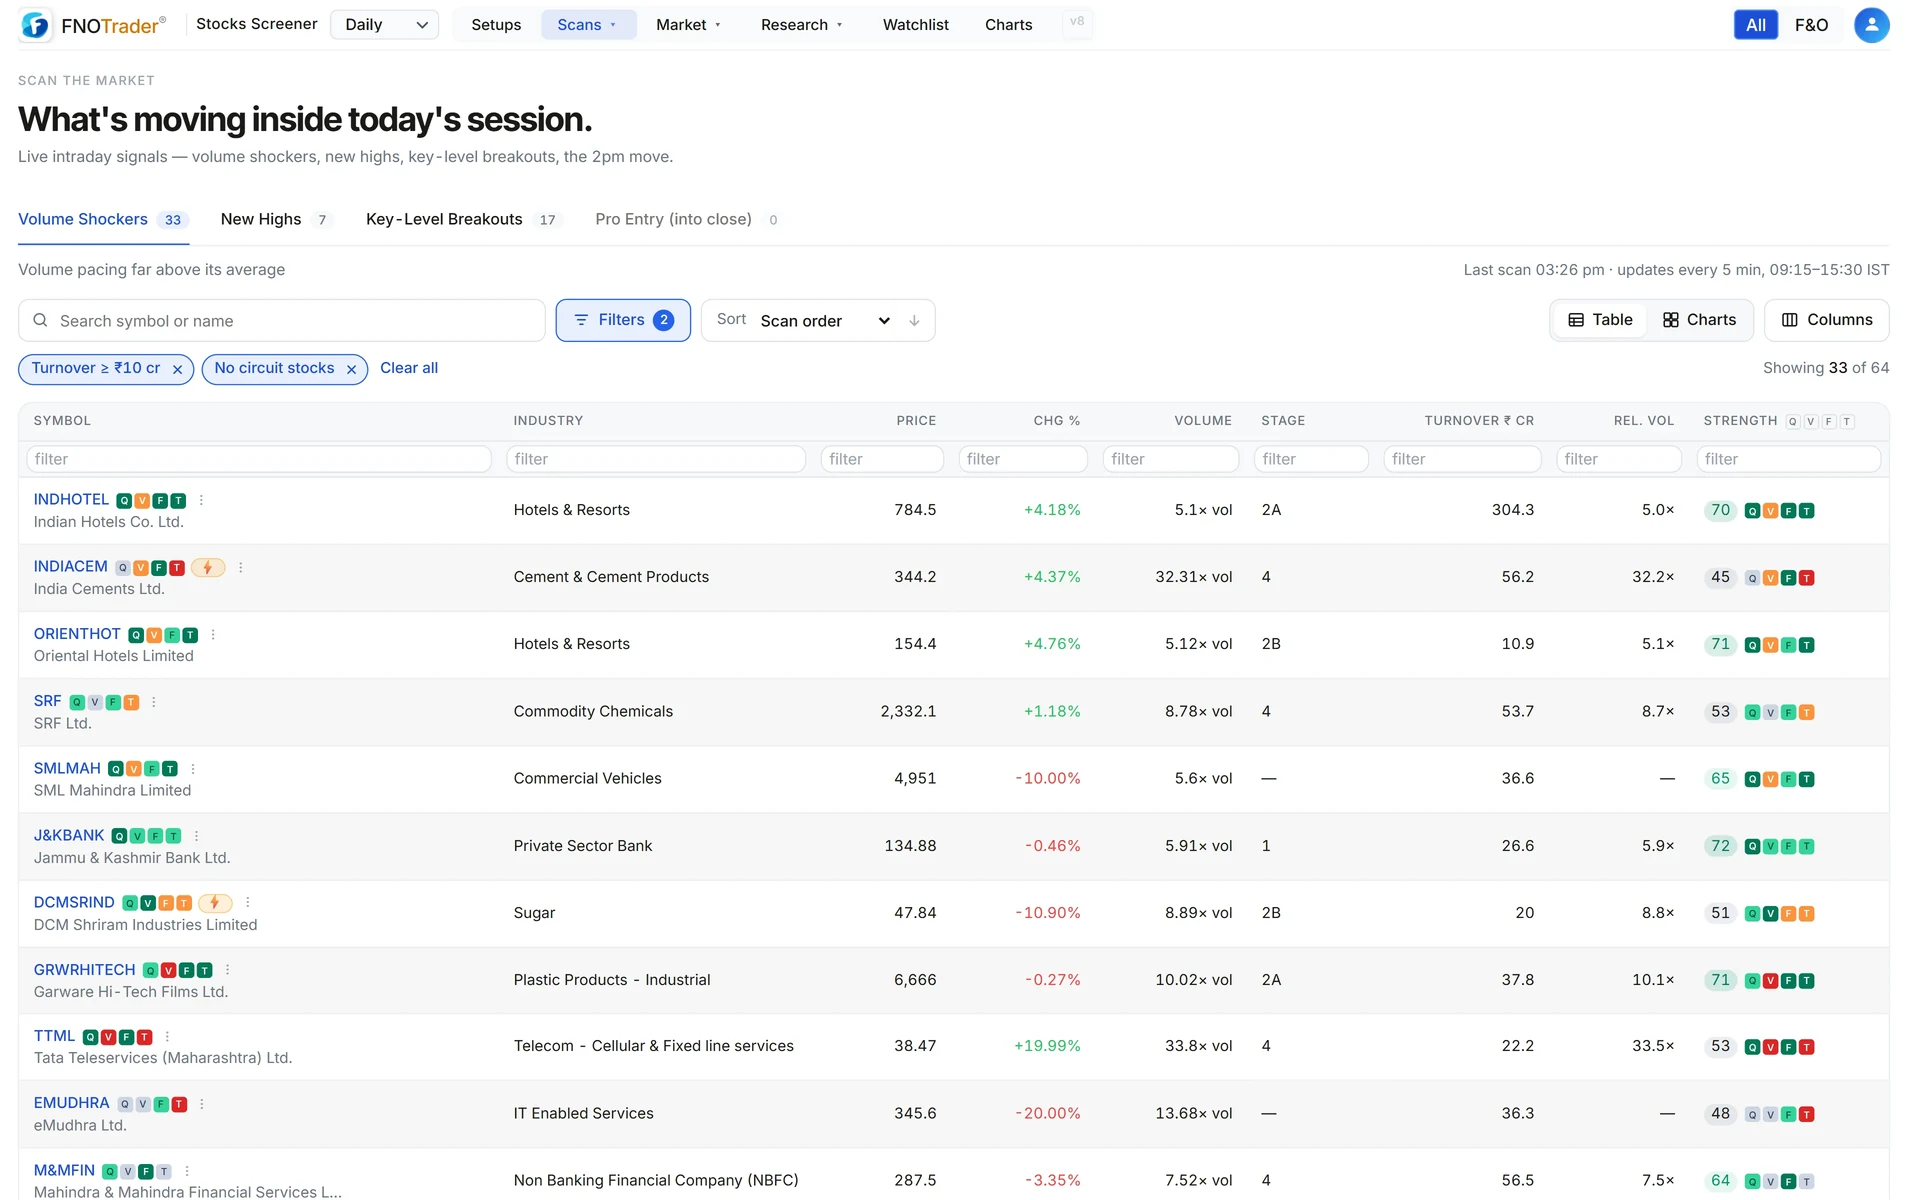
Task: Click the Industry column filter box
Action: 656,459
